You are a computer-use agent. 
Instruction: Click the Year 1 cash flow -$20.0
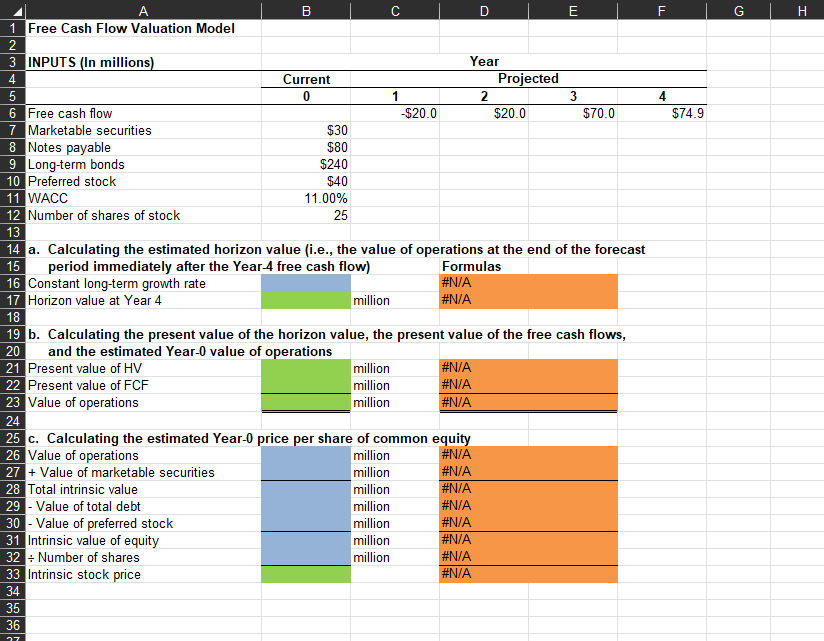395,113
